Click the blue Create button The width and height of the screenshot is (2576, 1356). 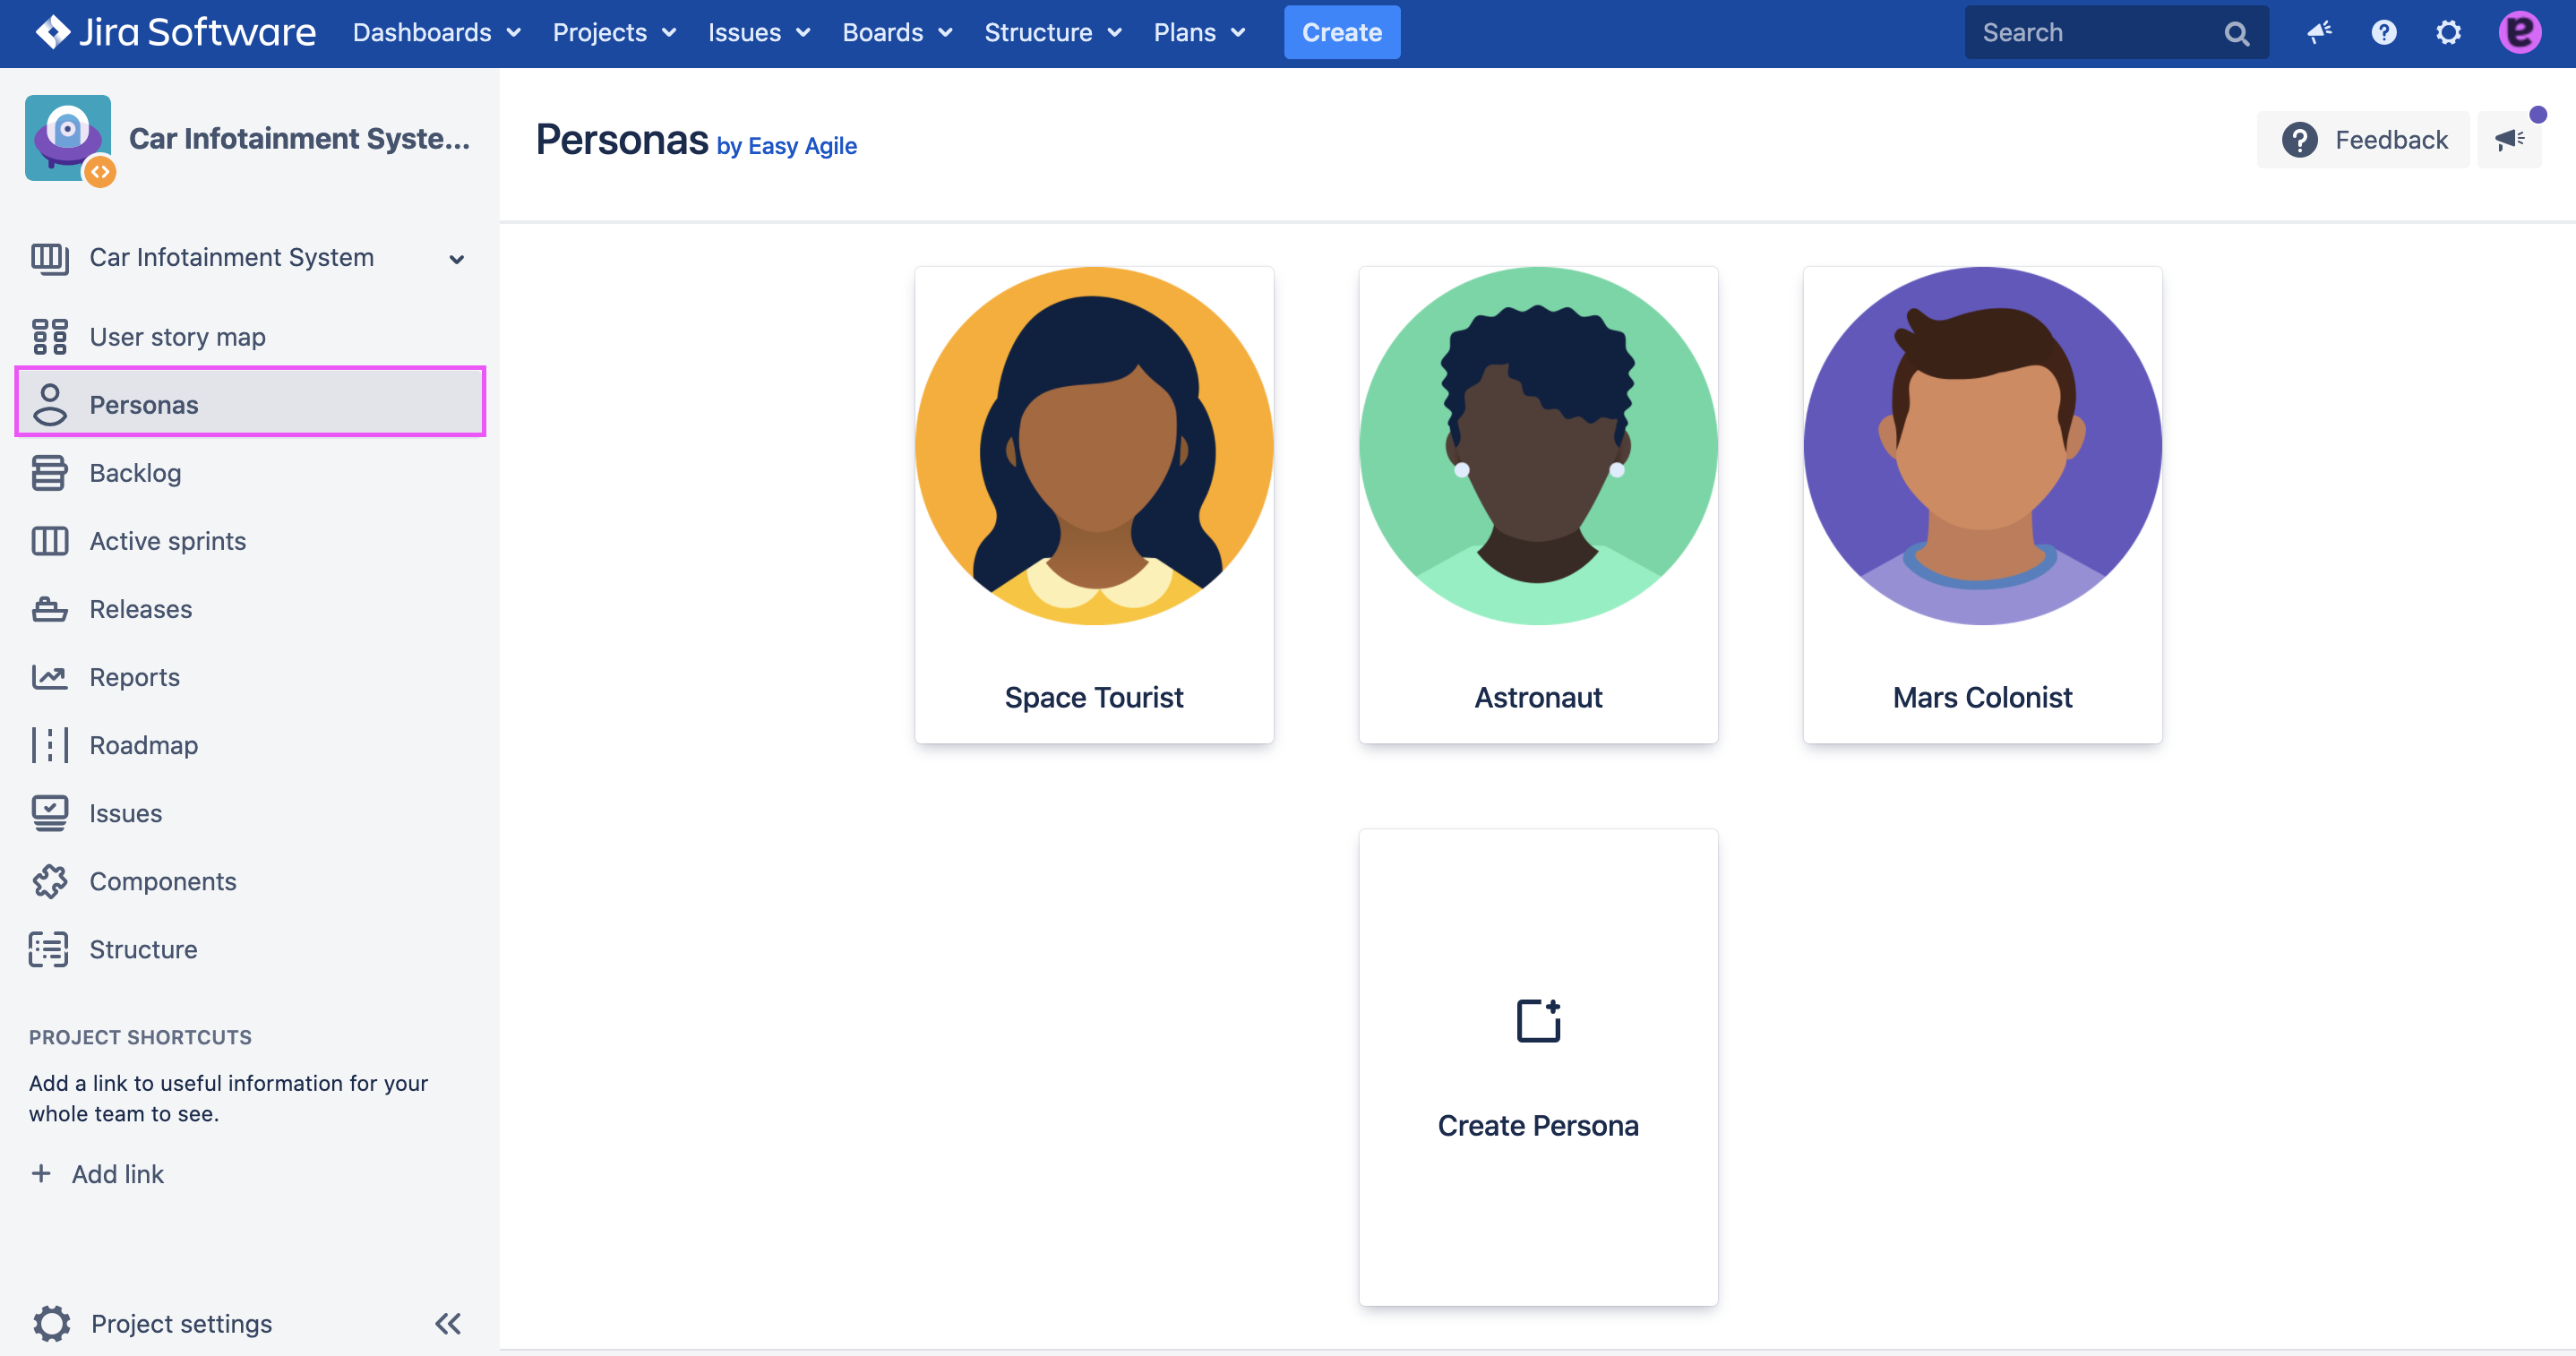click(x=1341, y=32)
